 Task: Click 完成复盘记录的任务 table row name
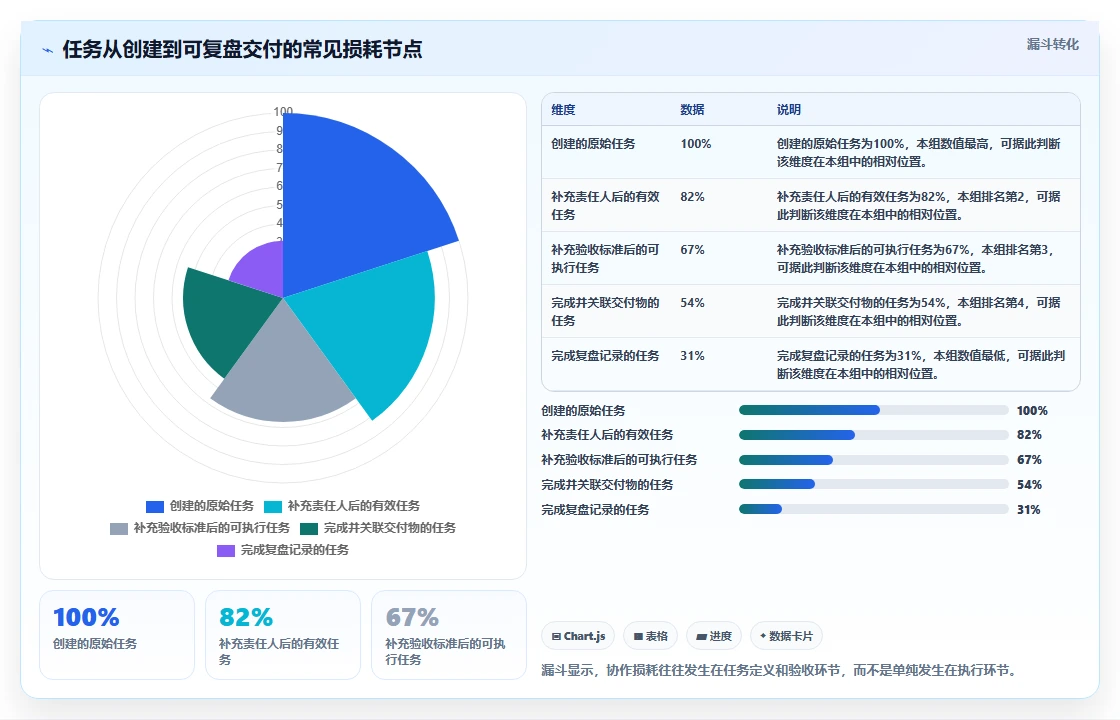coord(605,355)
